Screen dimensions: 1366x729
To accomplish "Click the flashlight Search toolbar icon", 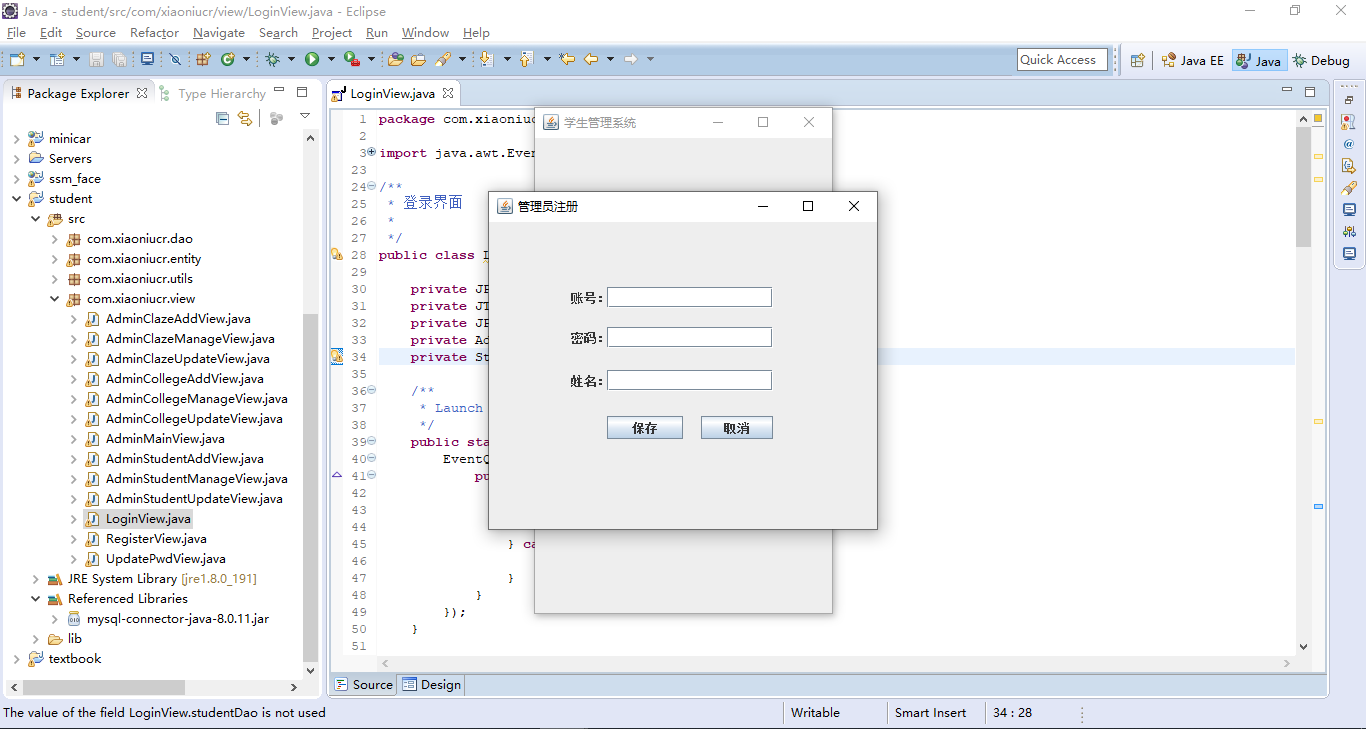I will 443,60.
